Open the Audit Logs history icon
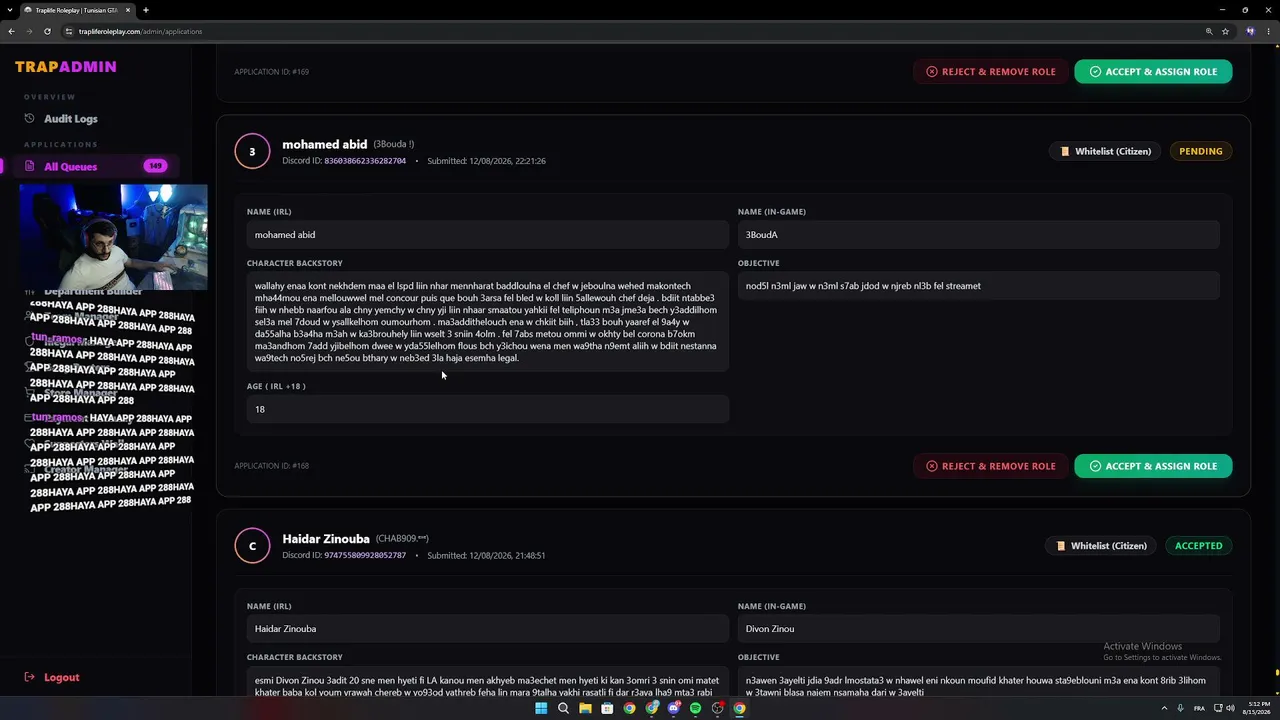This screenshot has width=1280, height=720. click(30, 119)
